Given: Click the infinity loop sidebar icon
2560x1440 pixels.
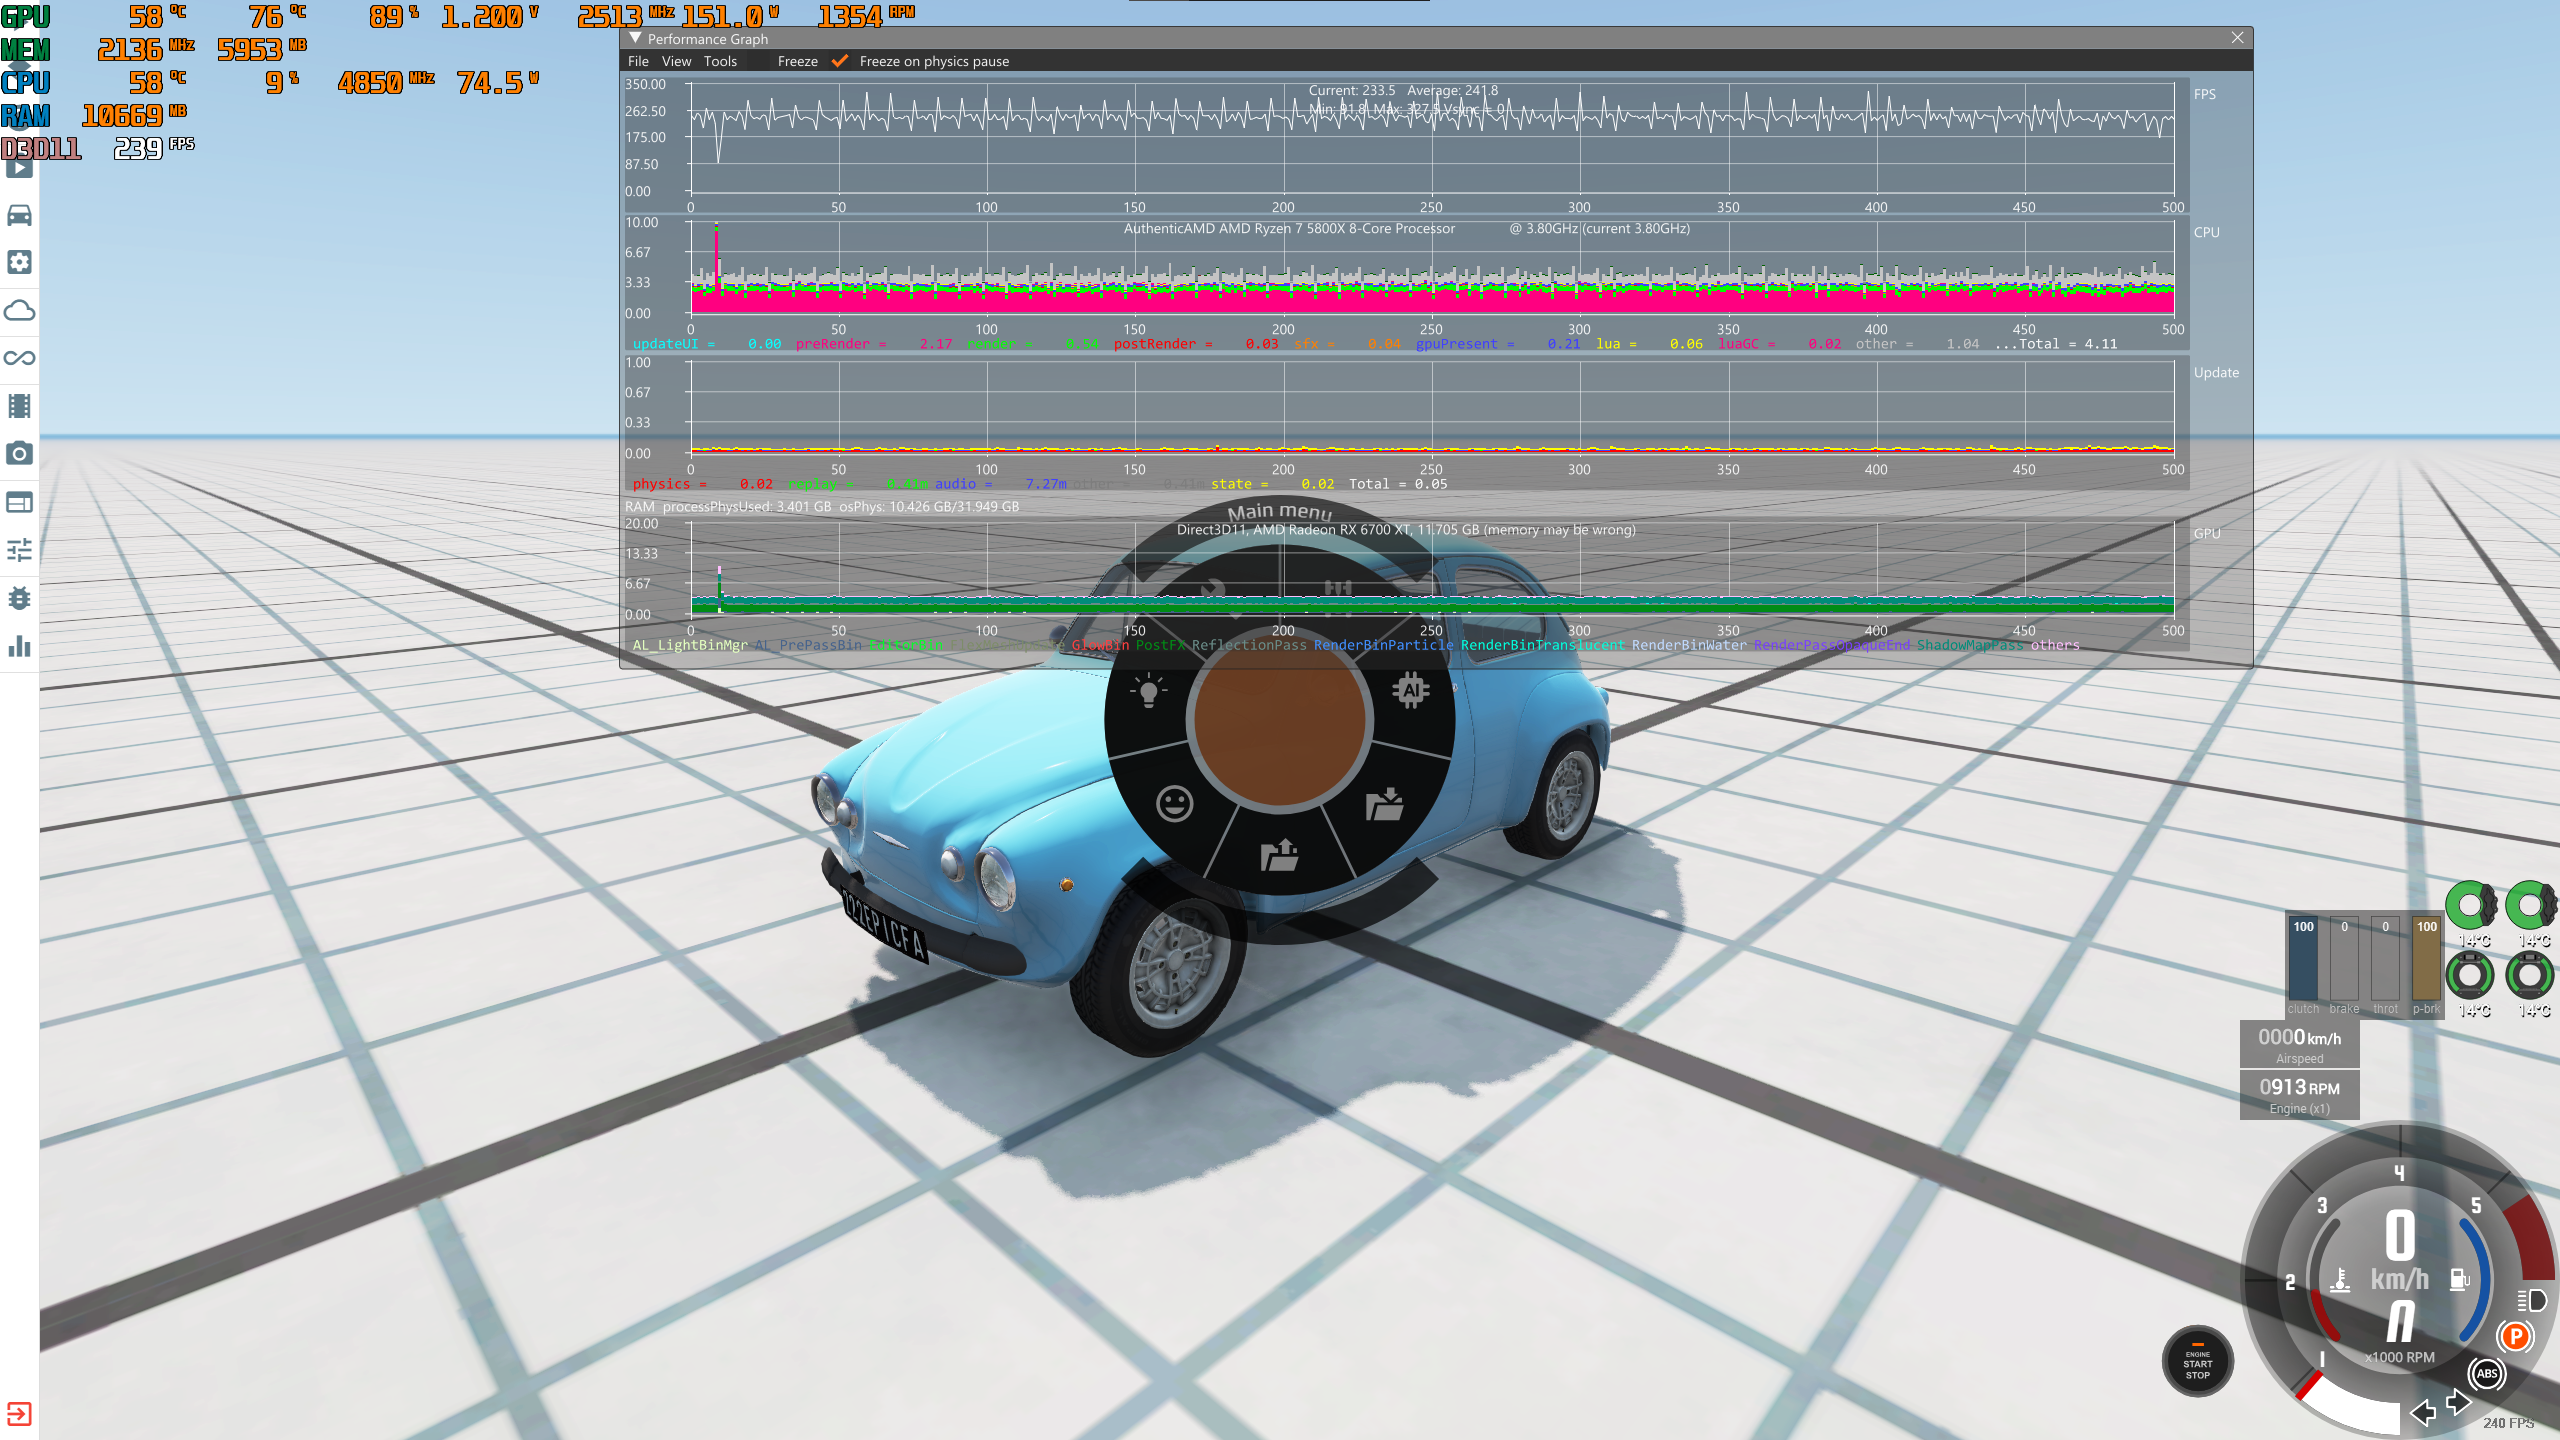Looking at the screenshot, I should tap(19, 358).
